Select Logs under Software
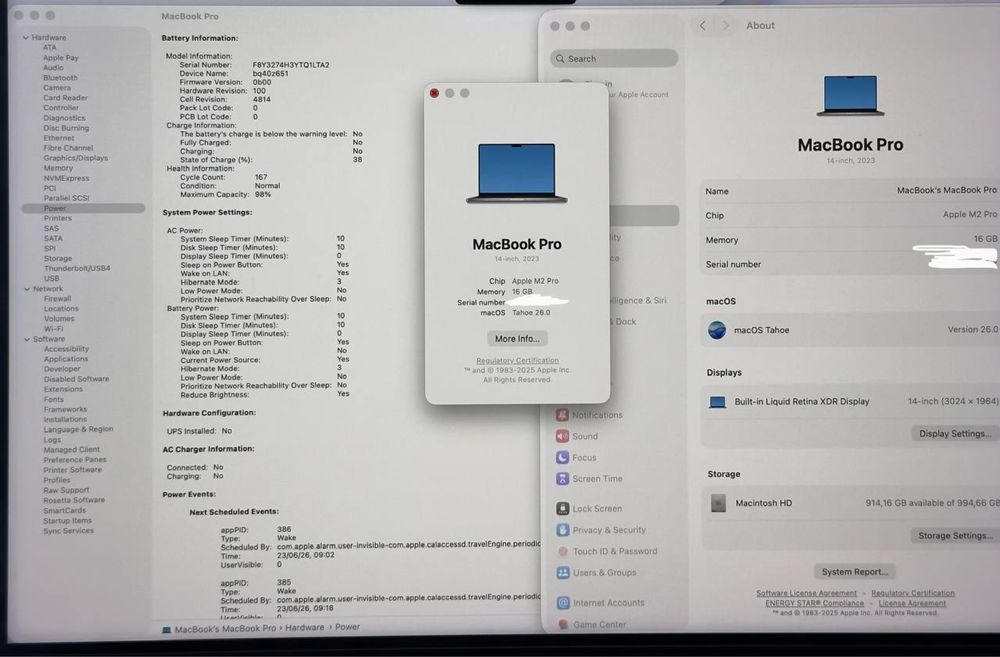The image size is (1000, 657). pos(52,439)
